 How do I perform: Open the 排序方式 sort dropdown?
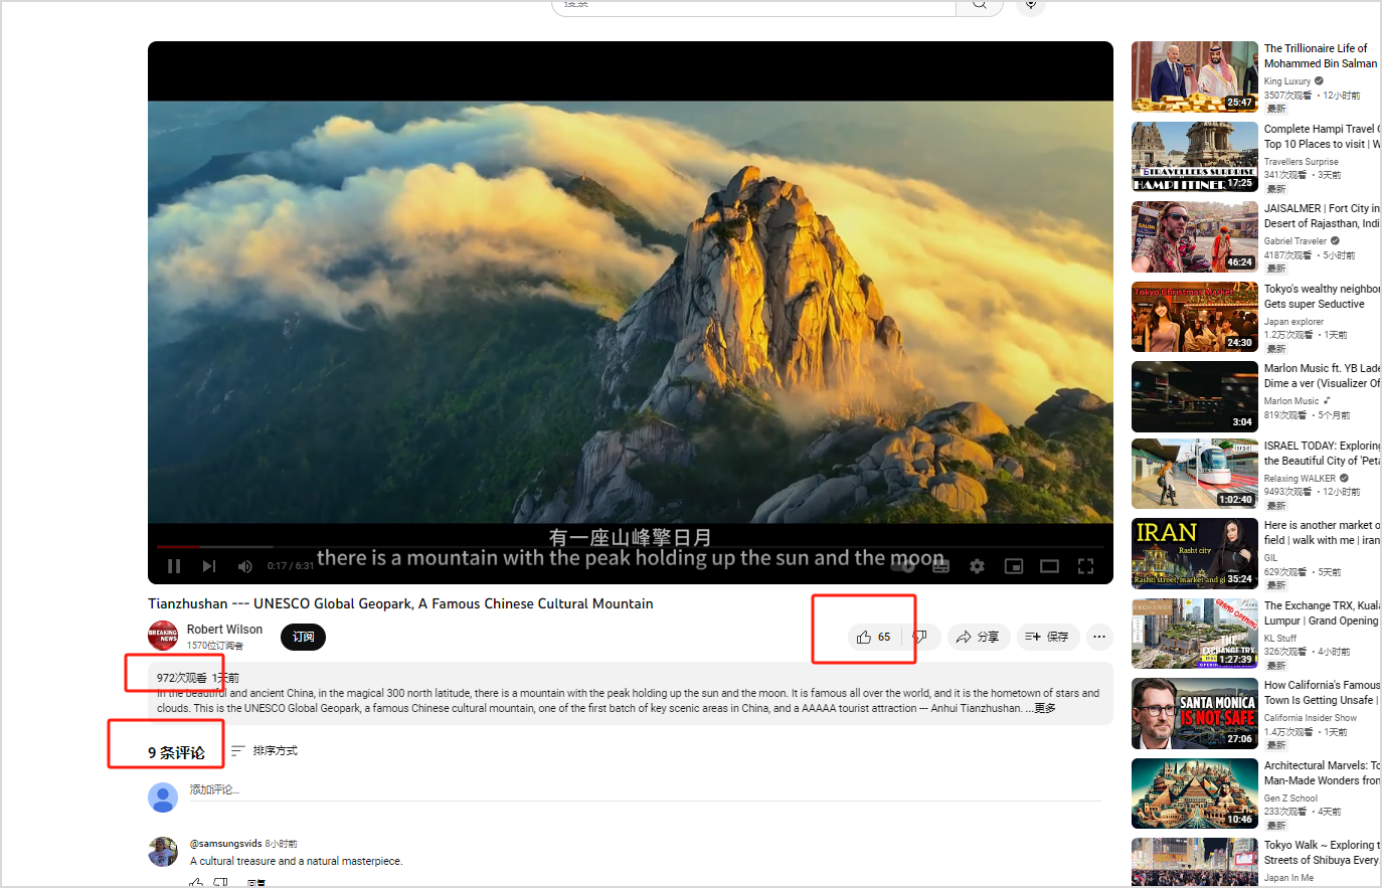tap(265, 751)
